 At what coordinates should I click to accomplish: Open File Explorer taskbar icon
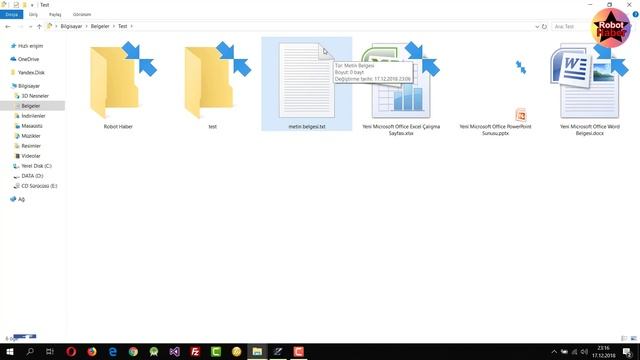(x=257, y=351)
